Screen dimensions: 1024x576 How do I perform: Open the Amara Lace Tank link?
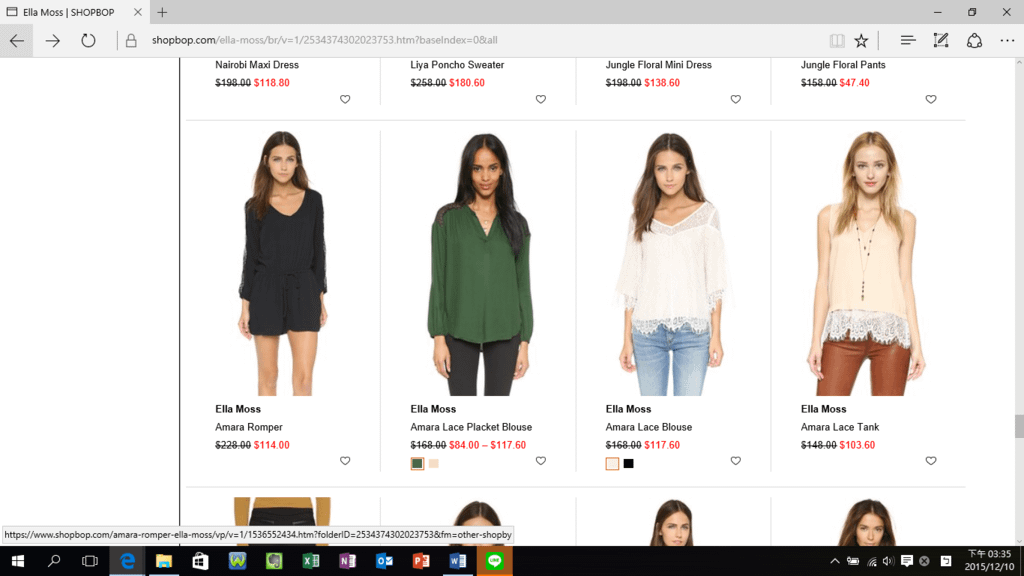click(840, 427)
